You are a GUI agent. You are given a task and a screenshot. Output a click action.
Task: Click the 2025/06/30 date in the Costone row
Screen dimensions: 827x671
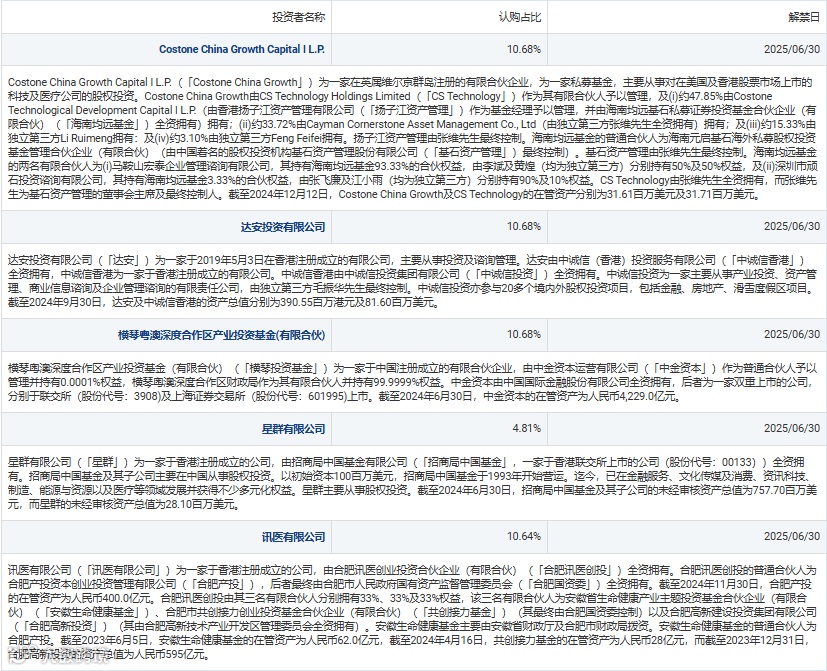tap(792, 49)
